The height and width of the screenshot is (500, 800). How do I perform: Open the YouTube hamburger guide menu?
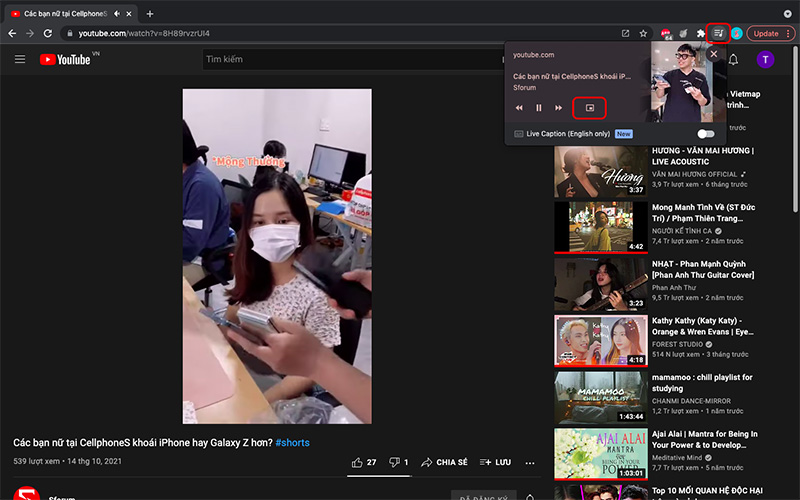click(20, 59)
